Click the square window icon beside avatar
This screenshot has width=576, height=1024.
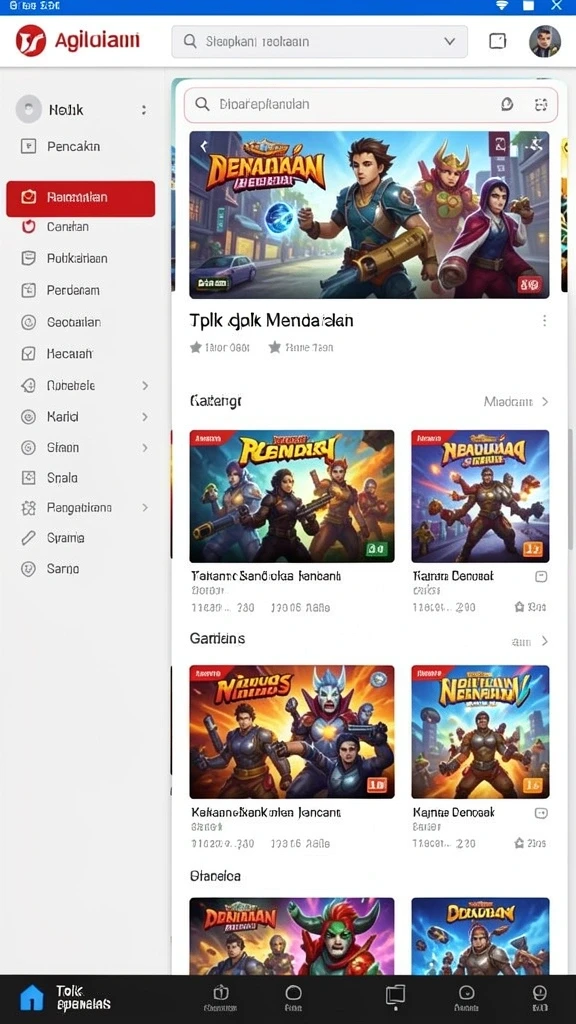coord(498,41)
